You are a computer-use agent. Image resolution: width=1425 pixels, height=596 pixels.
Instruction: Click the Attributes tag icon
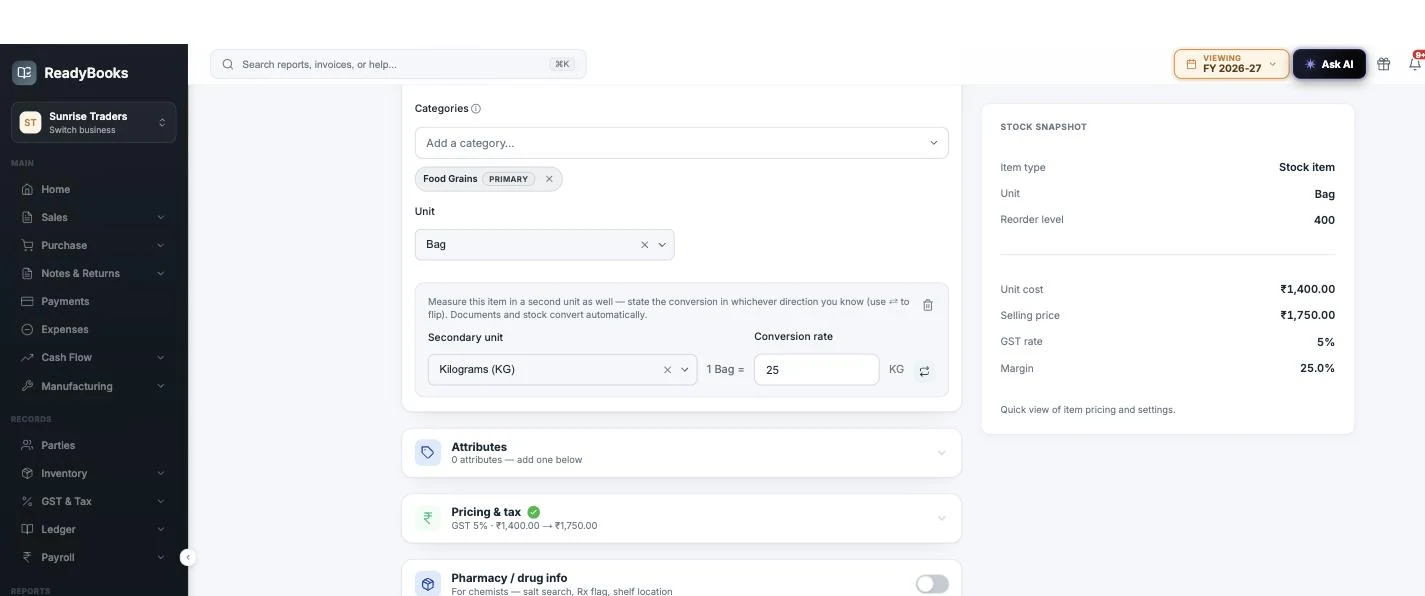coord(428,453)
